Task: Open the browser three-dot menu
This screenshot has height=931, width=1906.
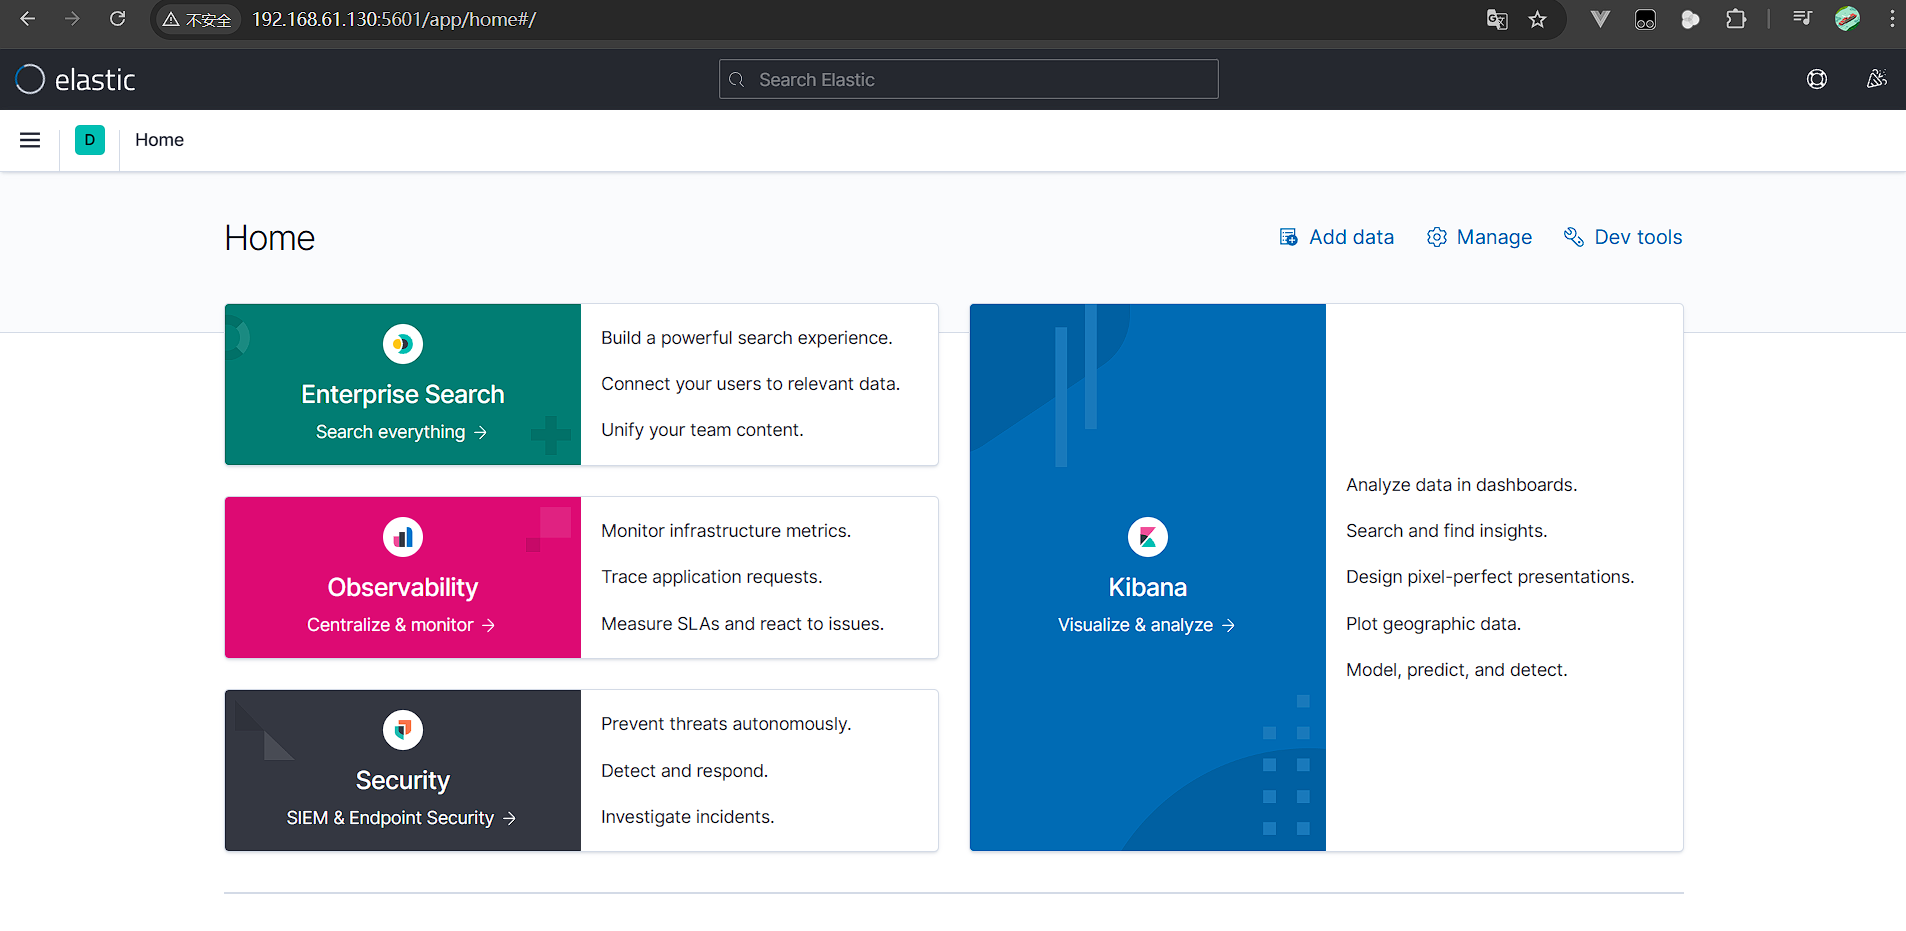Action: pos(1891,19)
